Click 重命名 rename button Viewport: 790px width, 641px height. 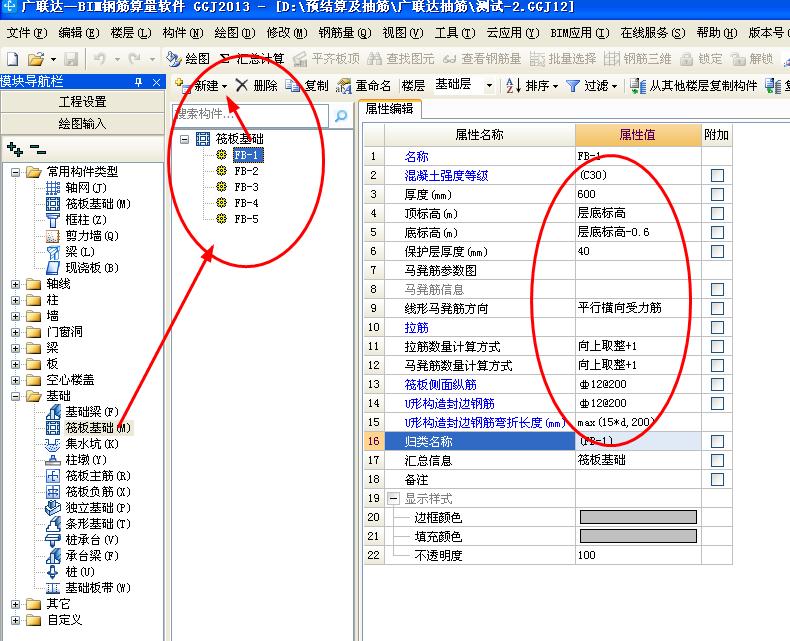pyautogui.click(x=364, y=86)
